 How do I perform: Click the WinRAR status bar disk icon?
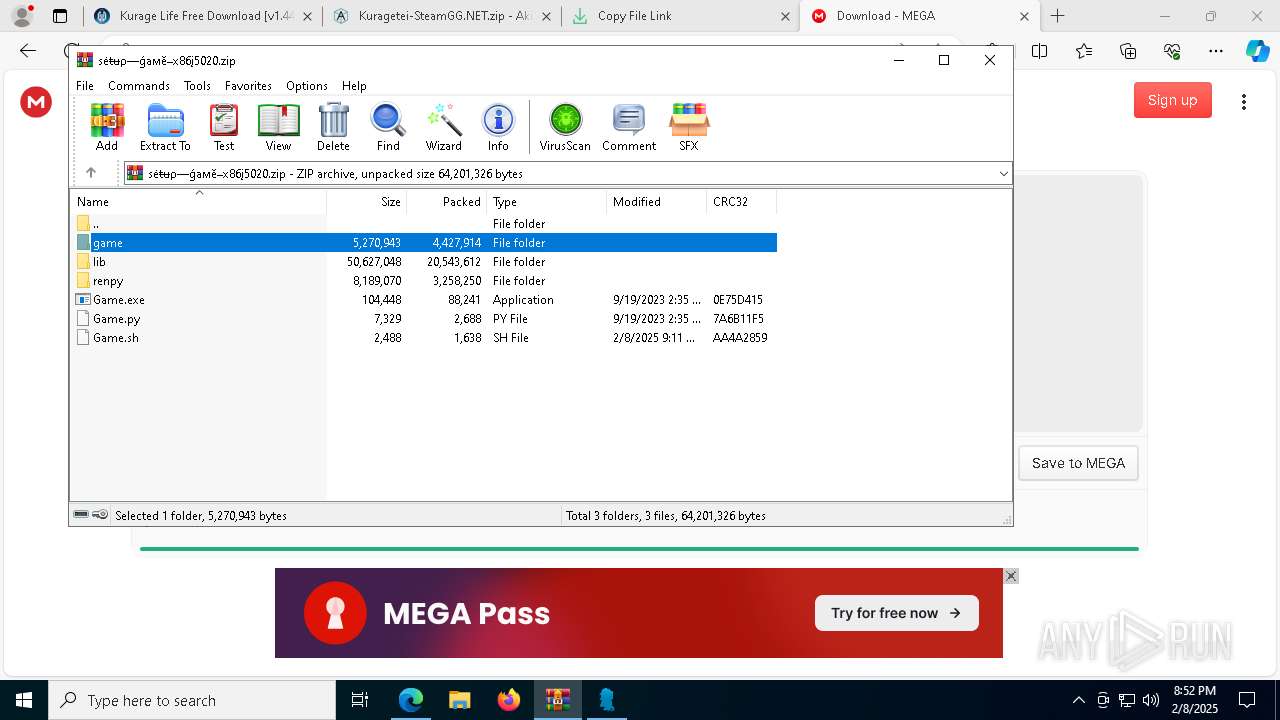pos(81,515)
